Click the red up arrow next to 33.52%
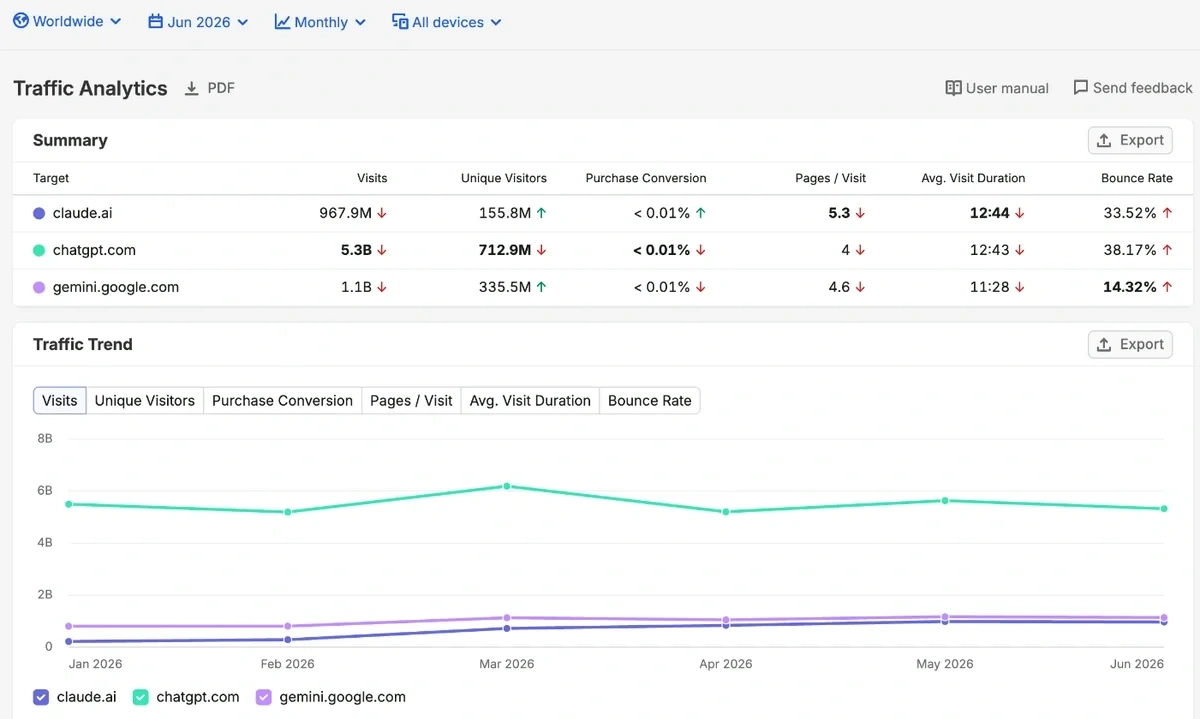This screenshot has height=719, width=1200. point(1167,213)
